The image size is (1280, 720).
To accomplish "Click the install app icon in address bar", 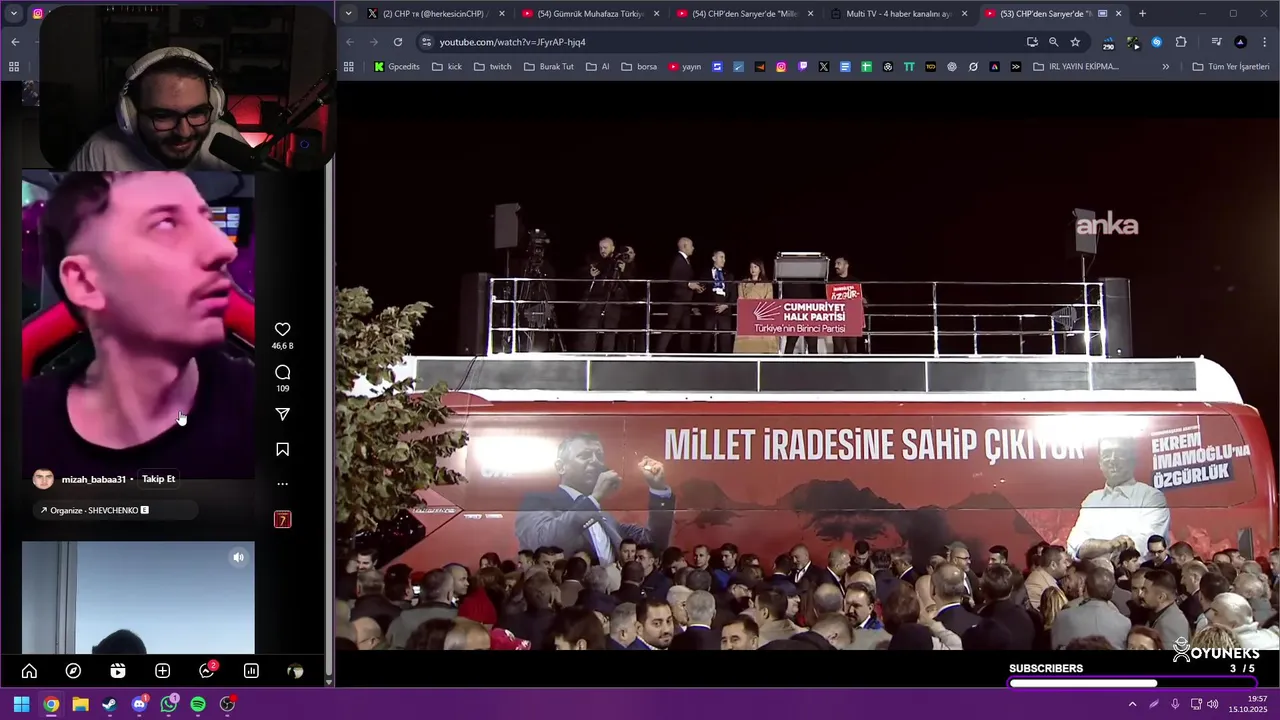I will pos(1032,42).
